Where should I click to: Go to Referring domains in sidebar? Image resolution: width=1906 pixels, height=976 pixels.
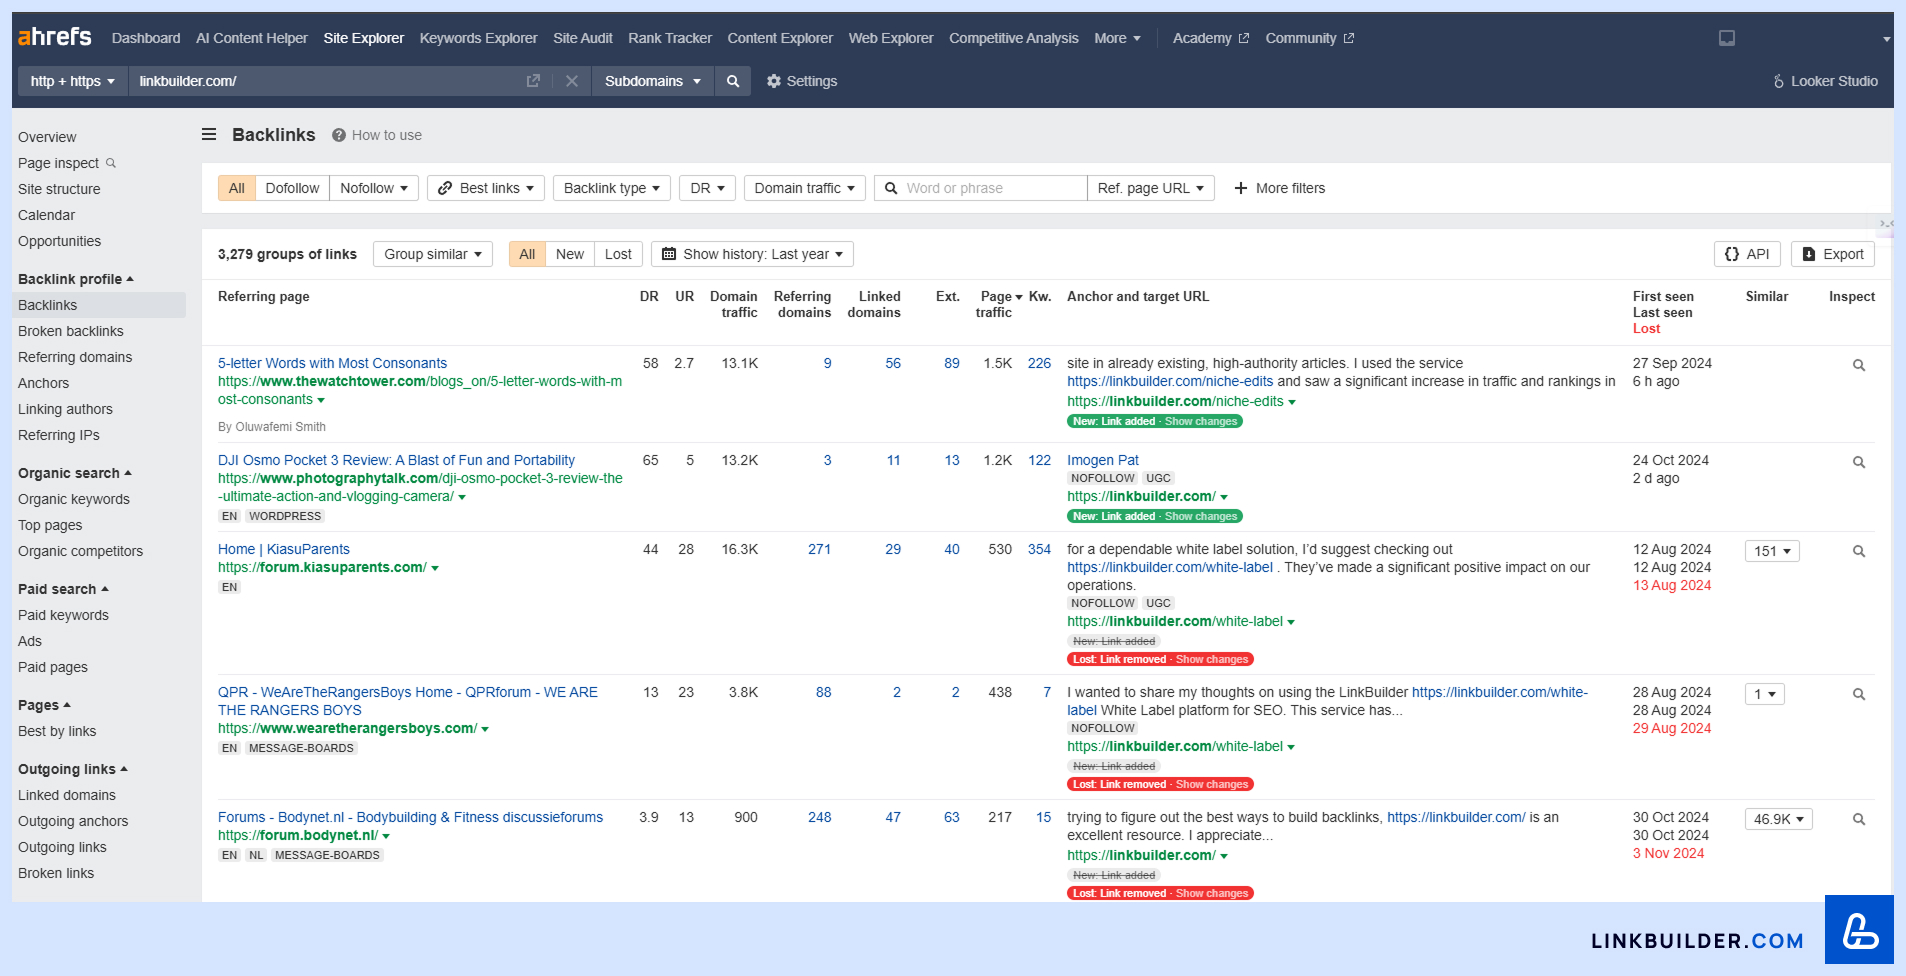tap(75, 357)
